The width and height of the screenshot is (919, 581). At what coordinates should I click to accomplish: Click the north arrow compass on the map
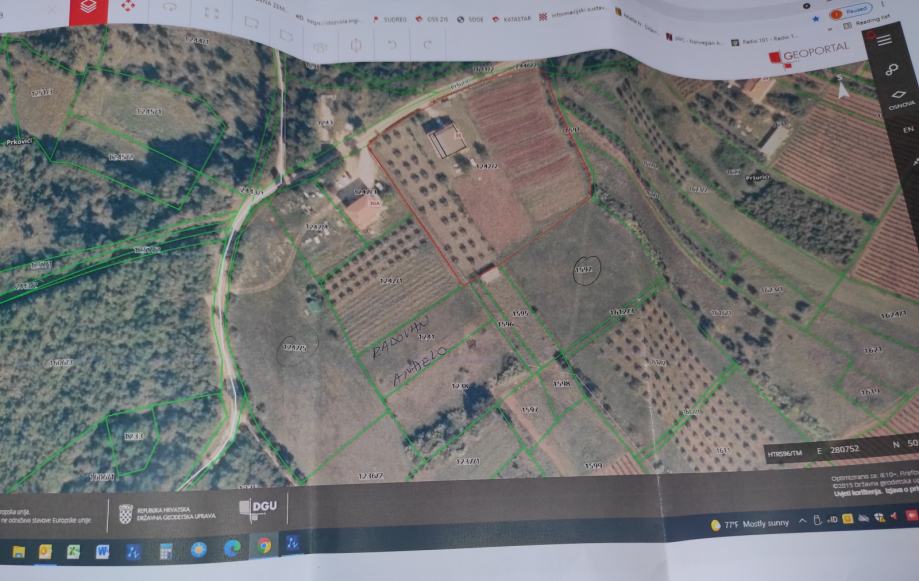pyautogui.click(x=842, y=87)
